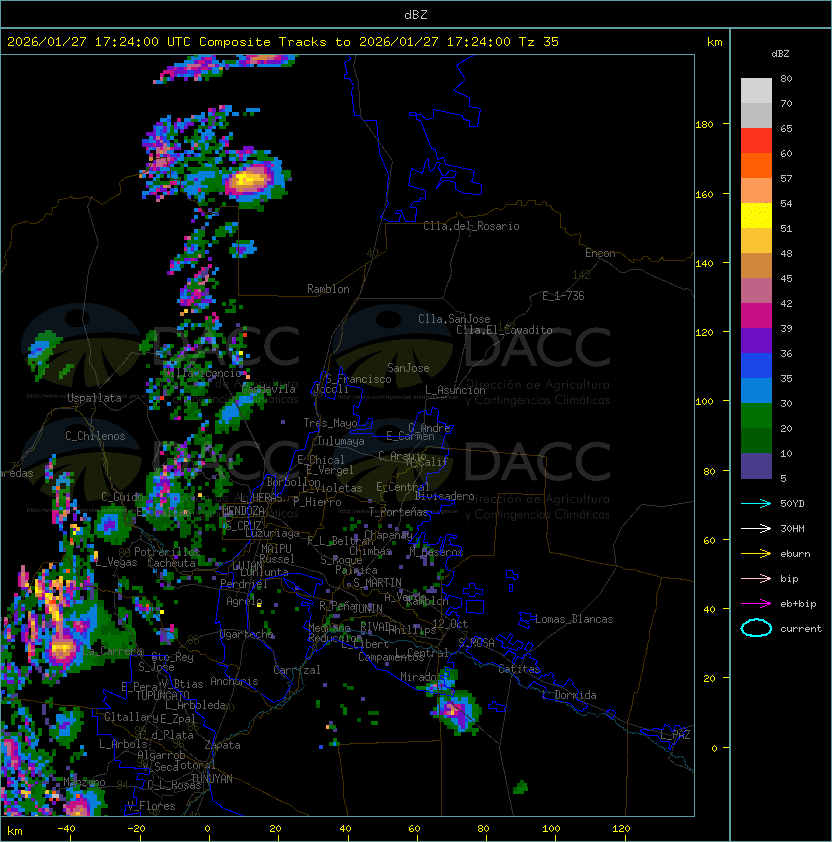
Task: Click the L_Asuncion label
Action: [455, 390]
